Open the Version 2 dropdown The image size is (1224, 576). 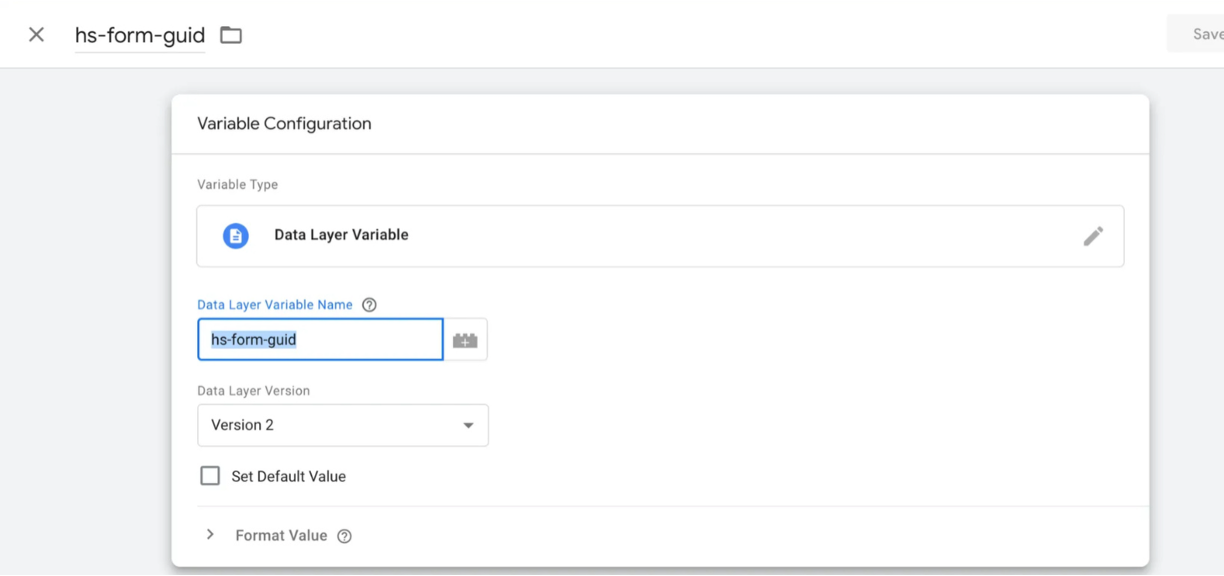(342, 425)
